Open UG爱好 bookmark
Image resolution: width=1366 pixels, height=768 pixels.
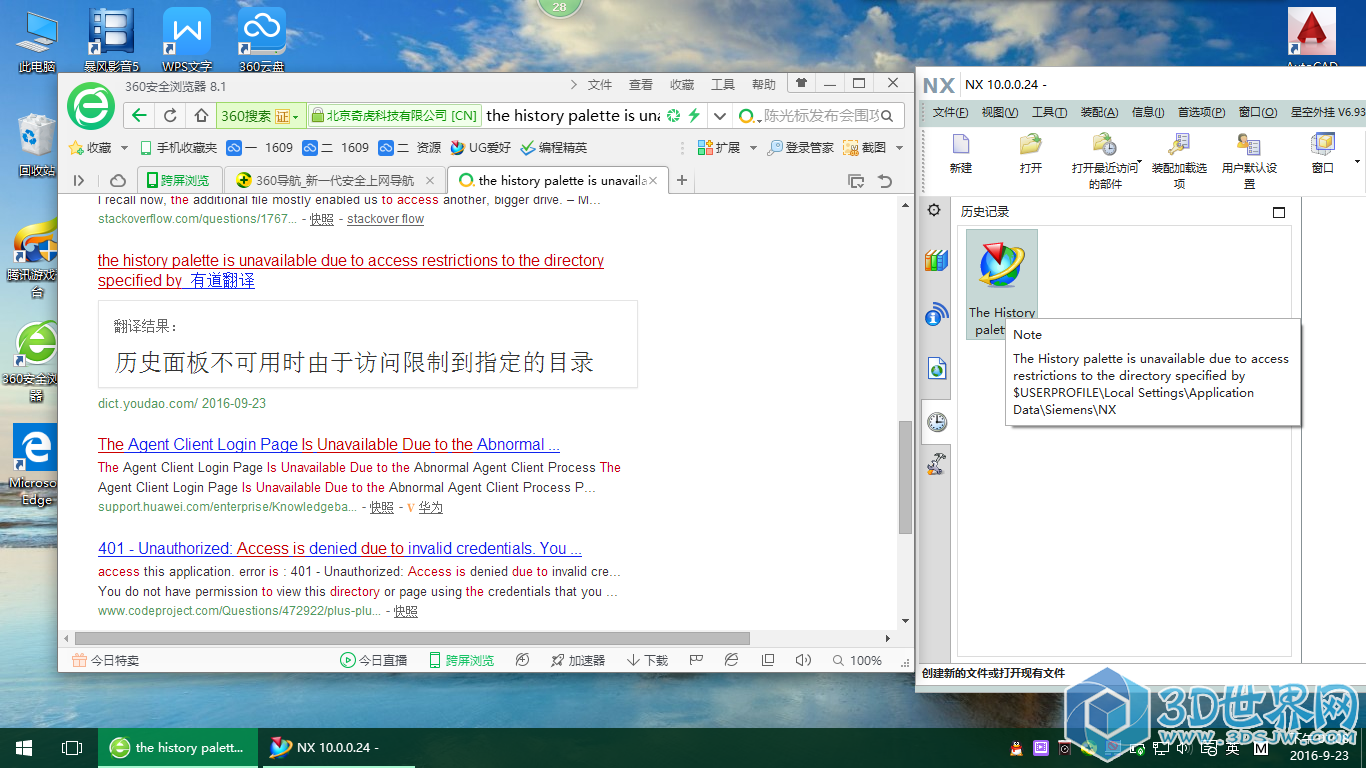(480, 148)
